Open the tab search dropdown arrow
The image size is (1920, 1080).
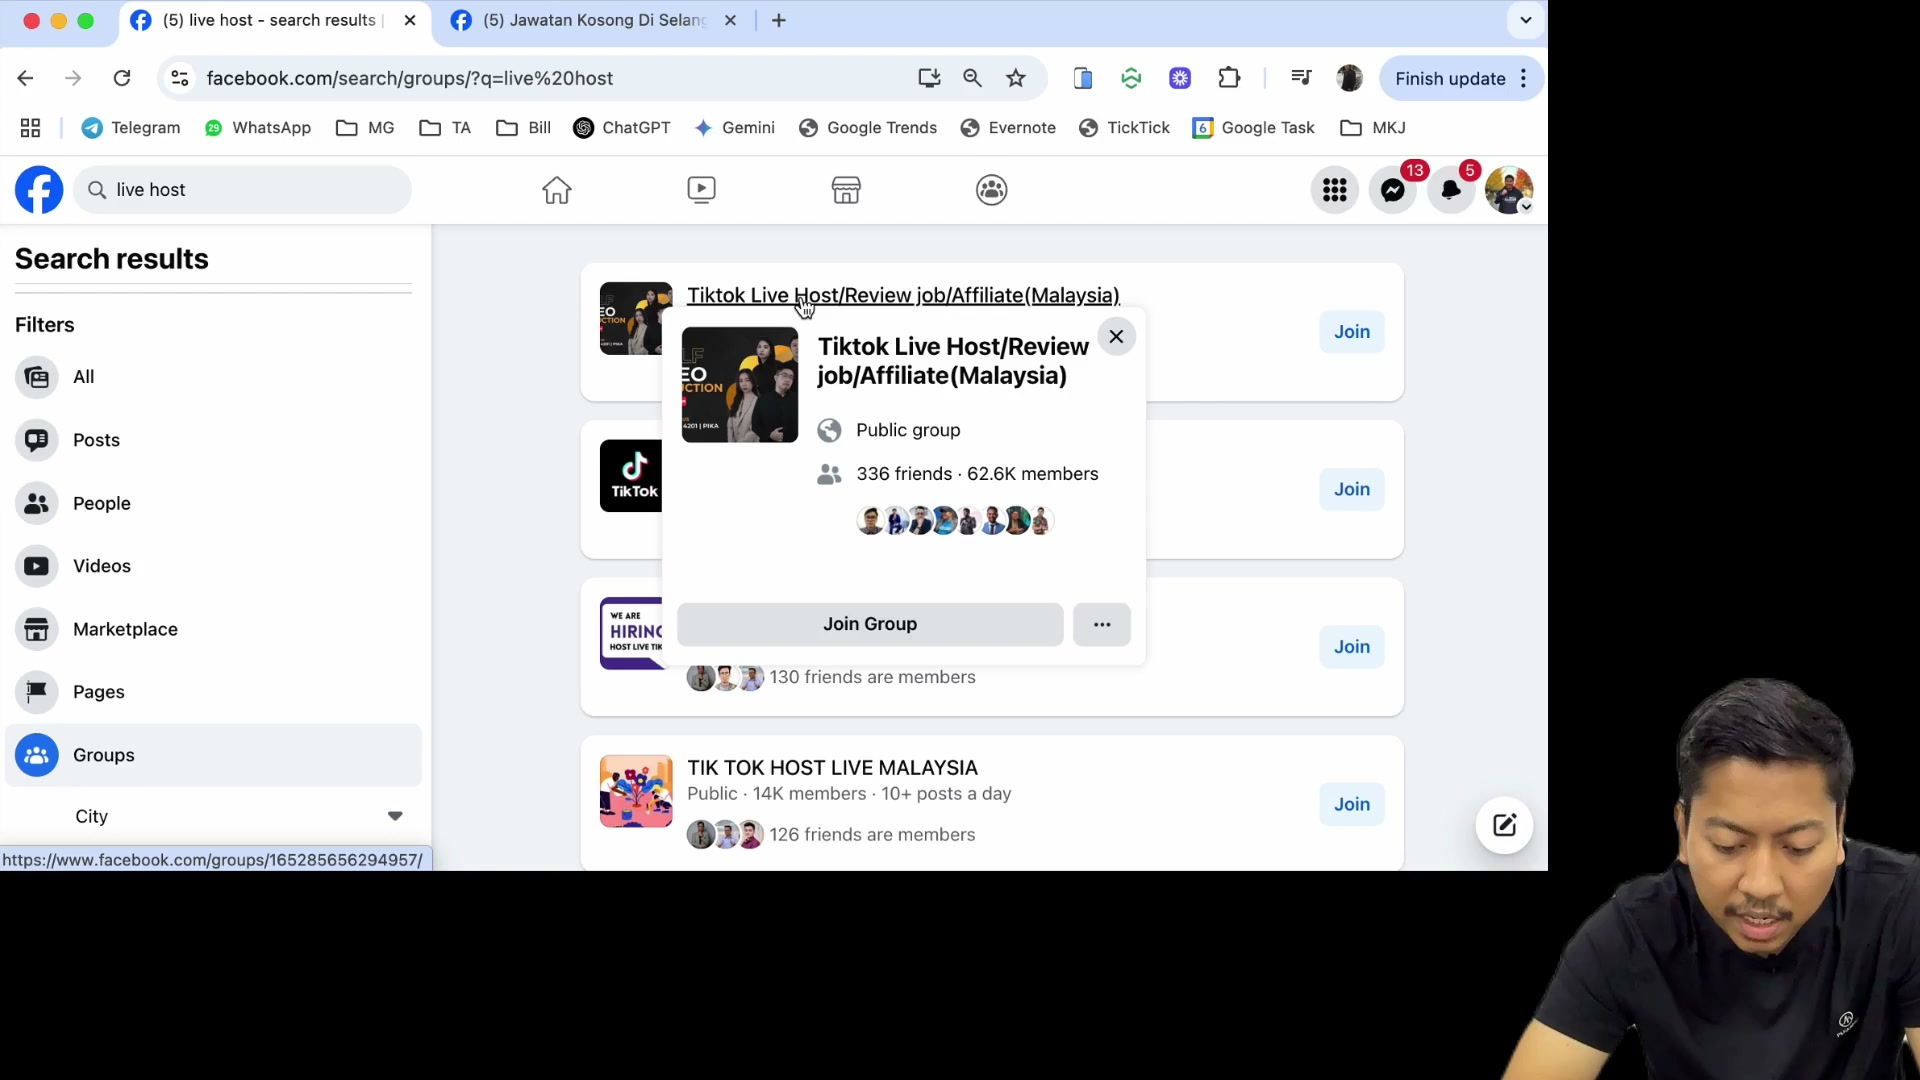click(1526, 20)
